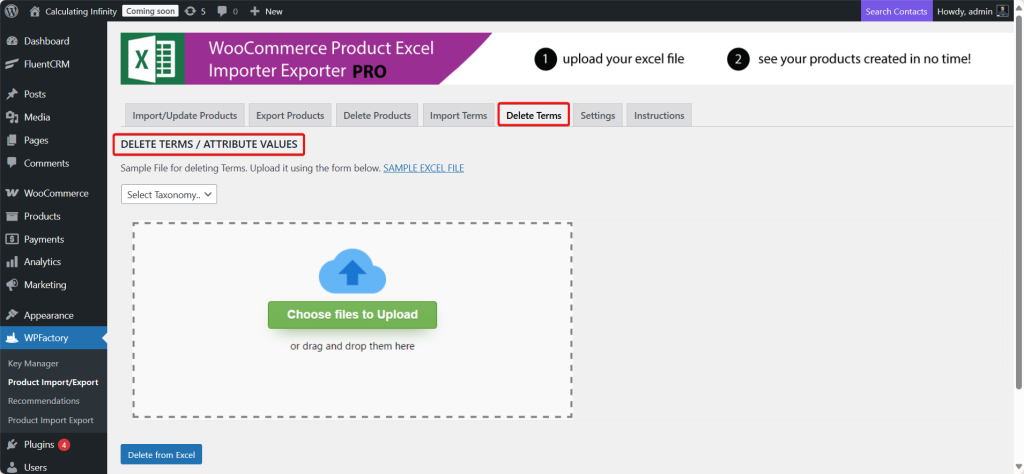
Task: Click the Users person icon
Action: pos(12,467)
